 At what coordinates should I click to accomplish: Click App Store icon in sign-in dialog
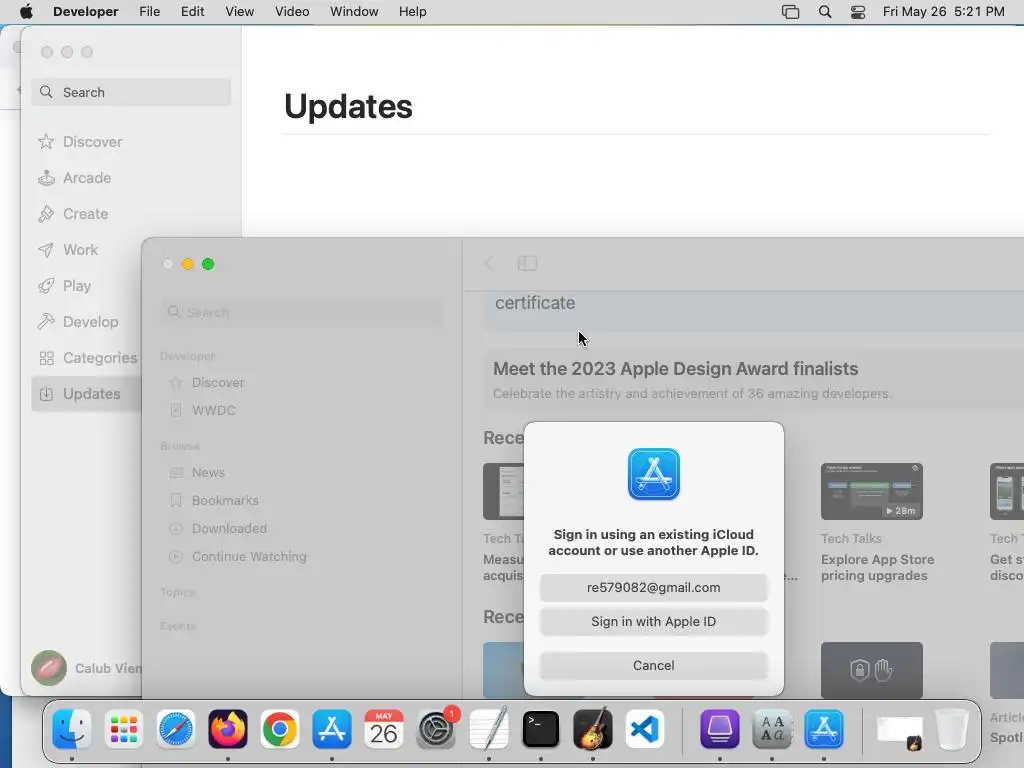pyautogui.click(x=654, y=474)
